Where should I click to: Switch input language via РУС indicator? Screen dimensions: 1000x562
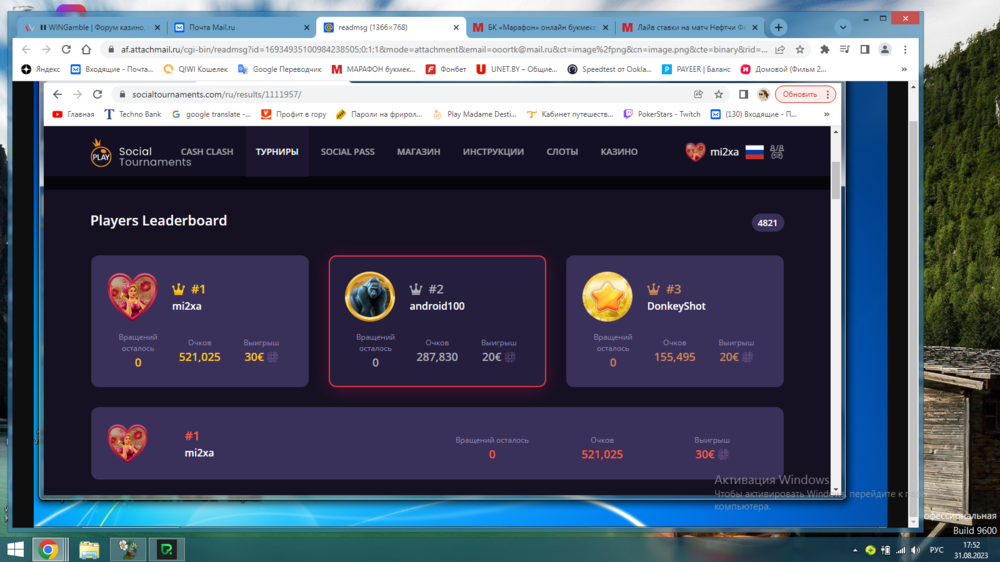click(936, 549)
